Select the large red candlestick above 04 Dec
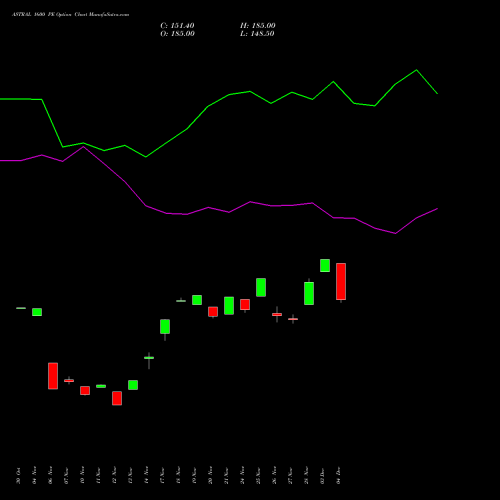 point(341,282)
